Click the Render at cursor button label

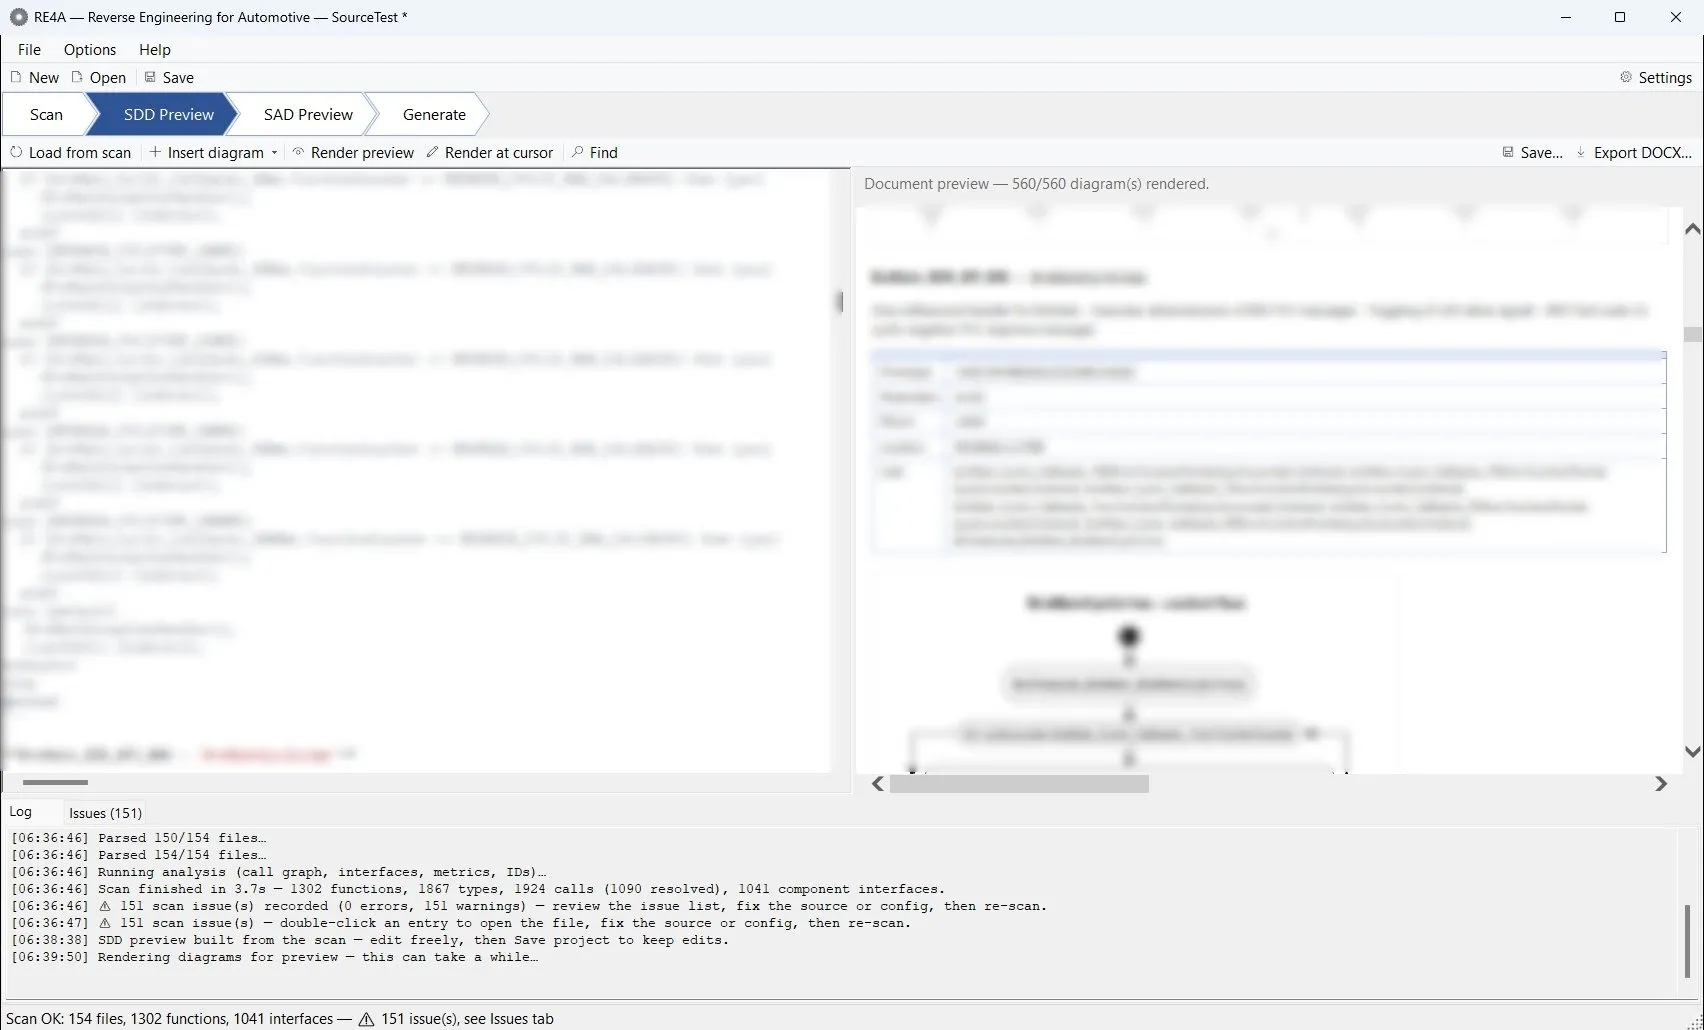(x=499, y=152)
